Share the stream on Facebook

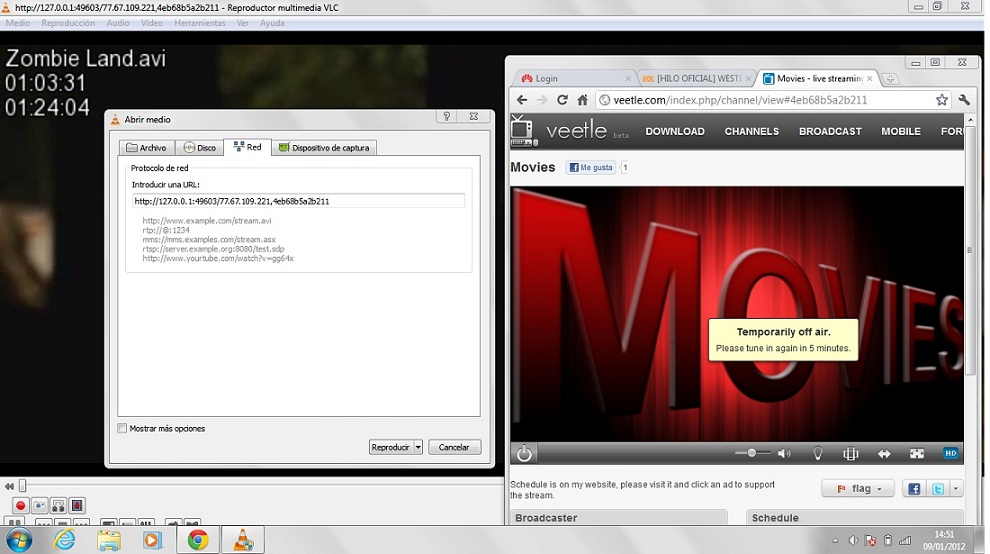pyautogui.click(x=912, y=489)
